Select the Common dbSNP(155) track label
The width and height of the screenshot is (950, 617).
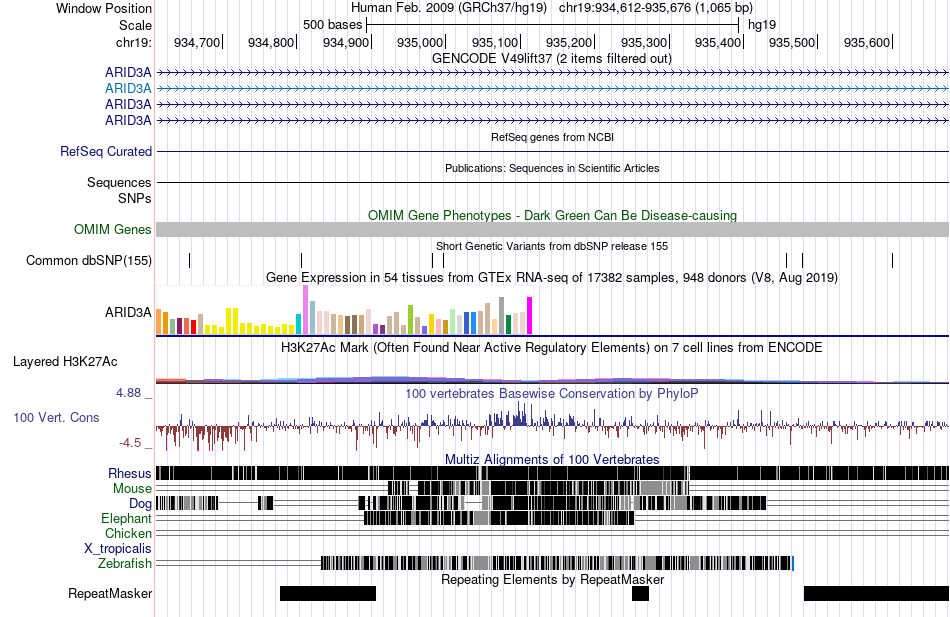point(89,261)
